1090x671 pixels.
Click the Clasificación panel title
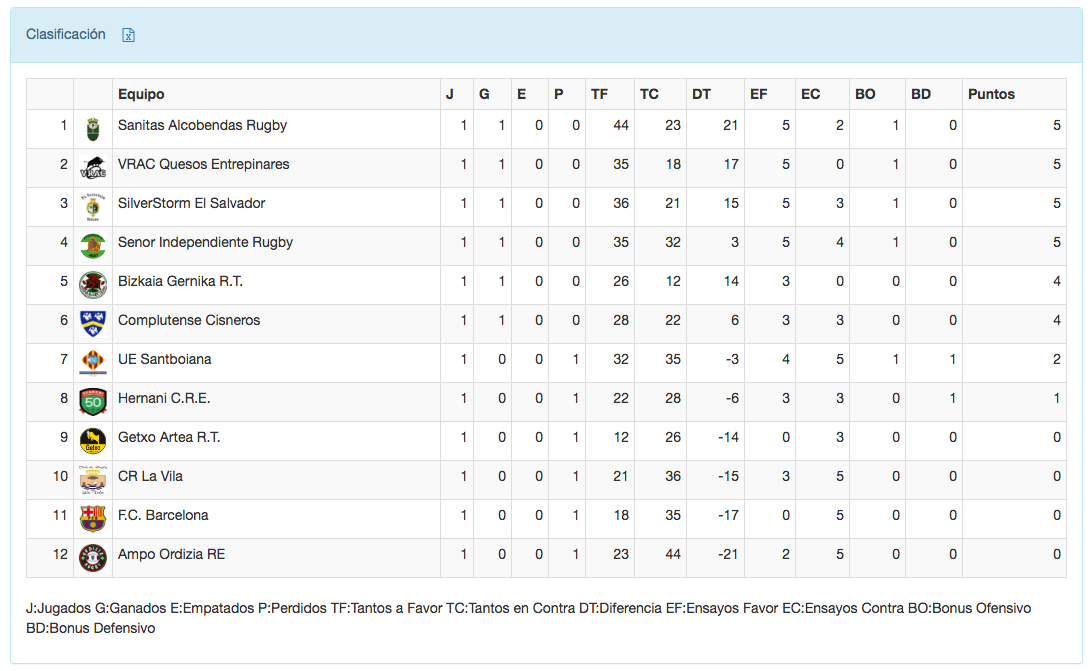pos(66,34)
